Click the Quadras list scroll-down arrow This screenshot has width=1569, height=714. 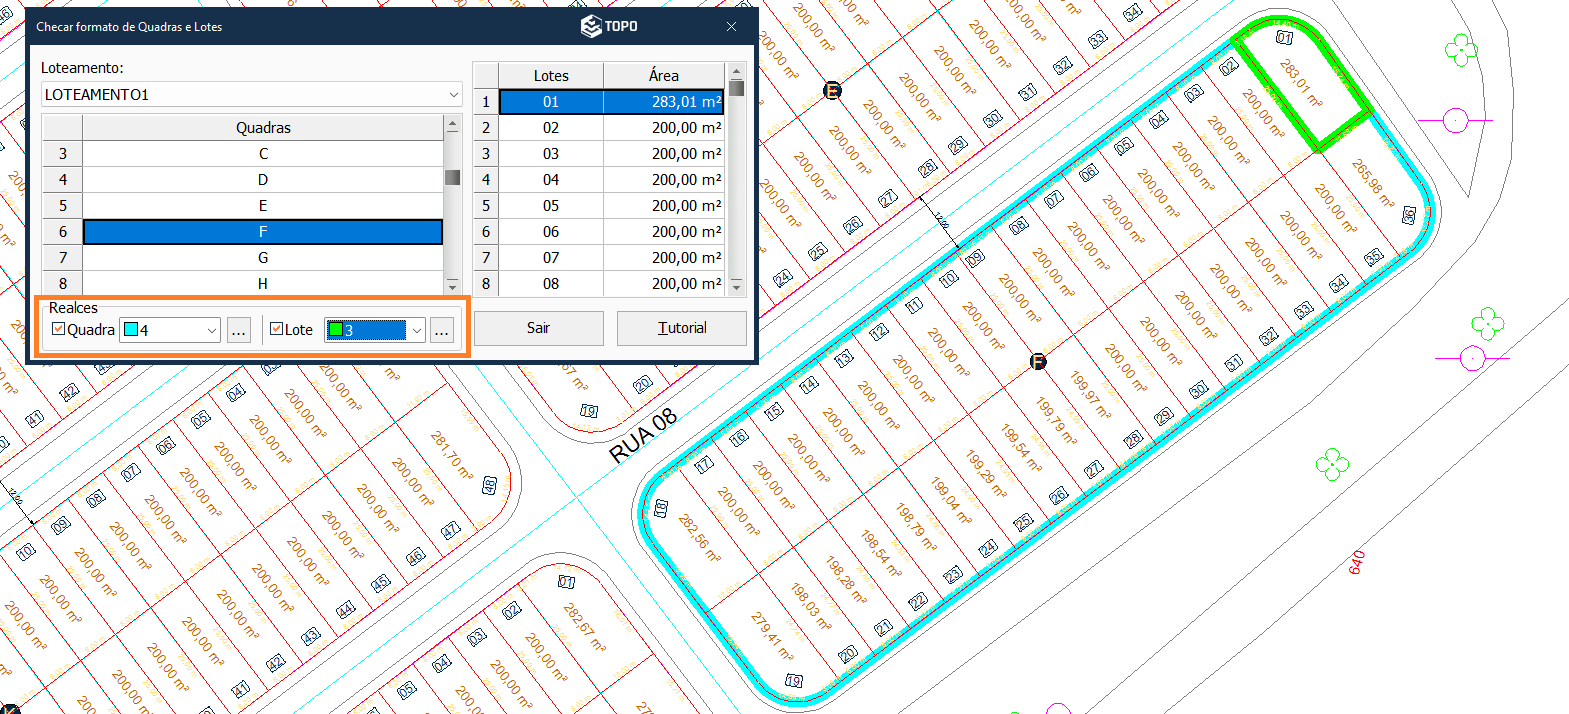pyautogui.click(x=452, y=285)
